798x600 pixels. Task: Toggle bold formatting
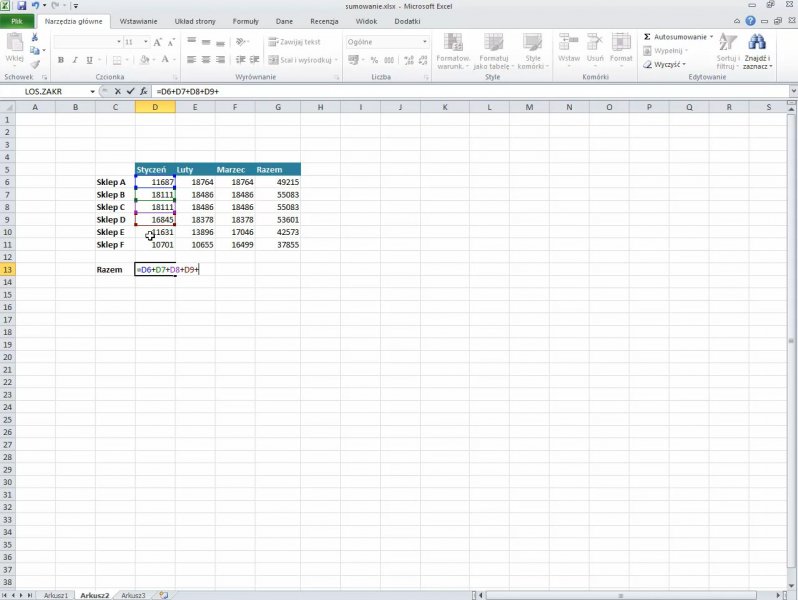point(60,60)
